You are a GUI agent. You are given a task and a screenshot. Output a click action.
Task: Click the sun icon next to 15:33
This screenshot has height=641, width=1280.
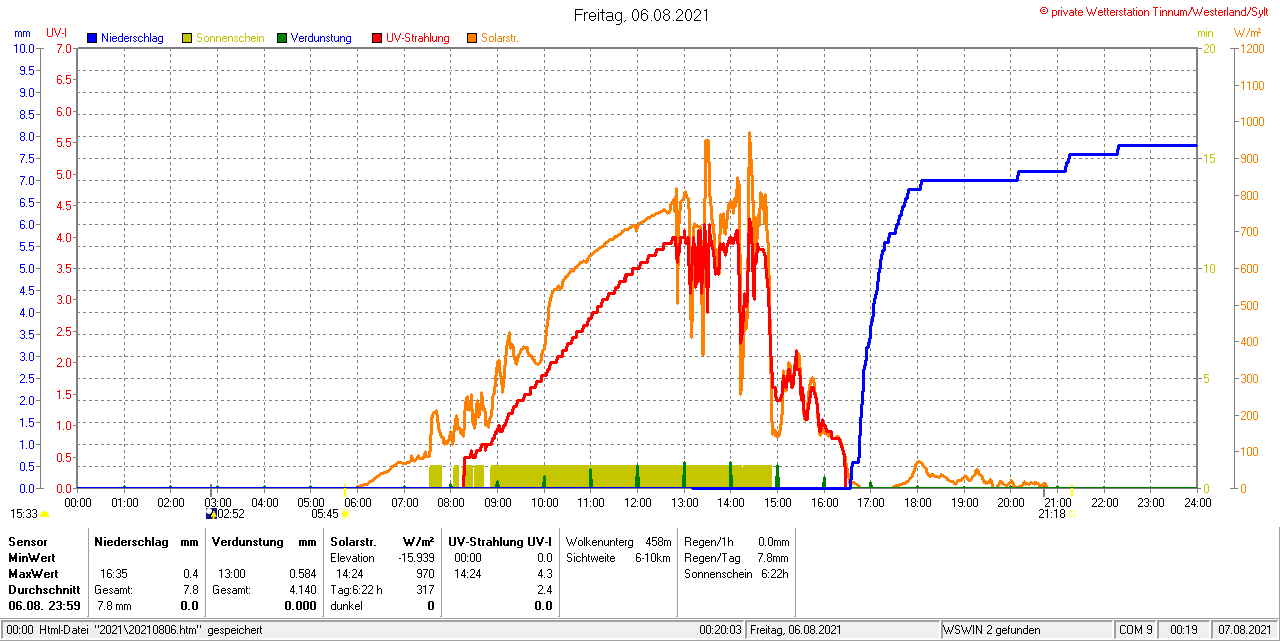coord(44,514)
